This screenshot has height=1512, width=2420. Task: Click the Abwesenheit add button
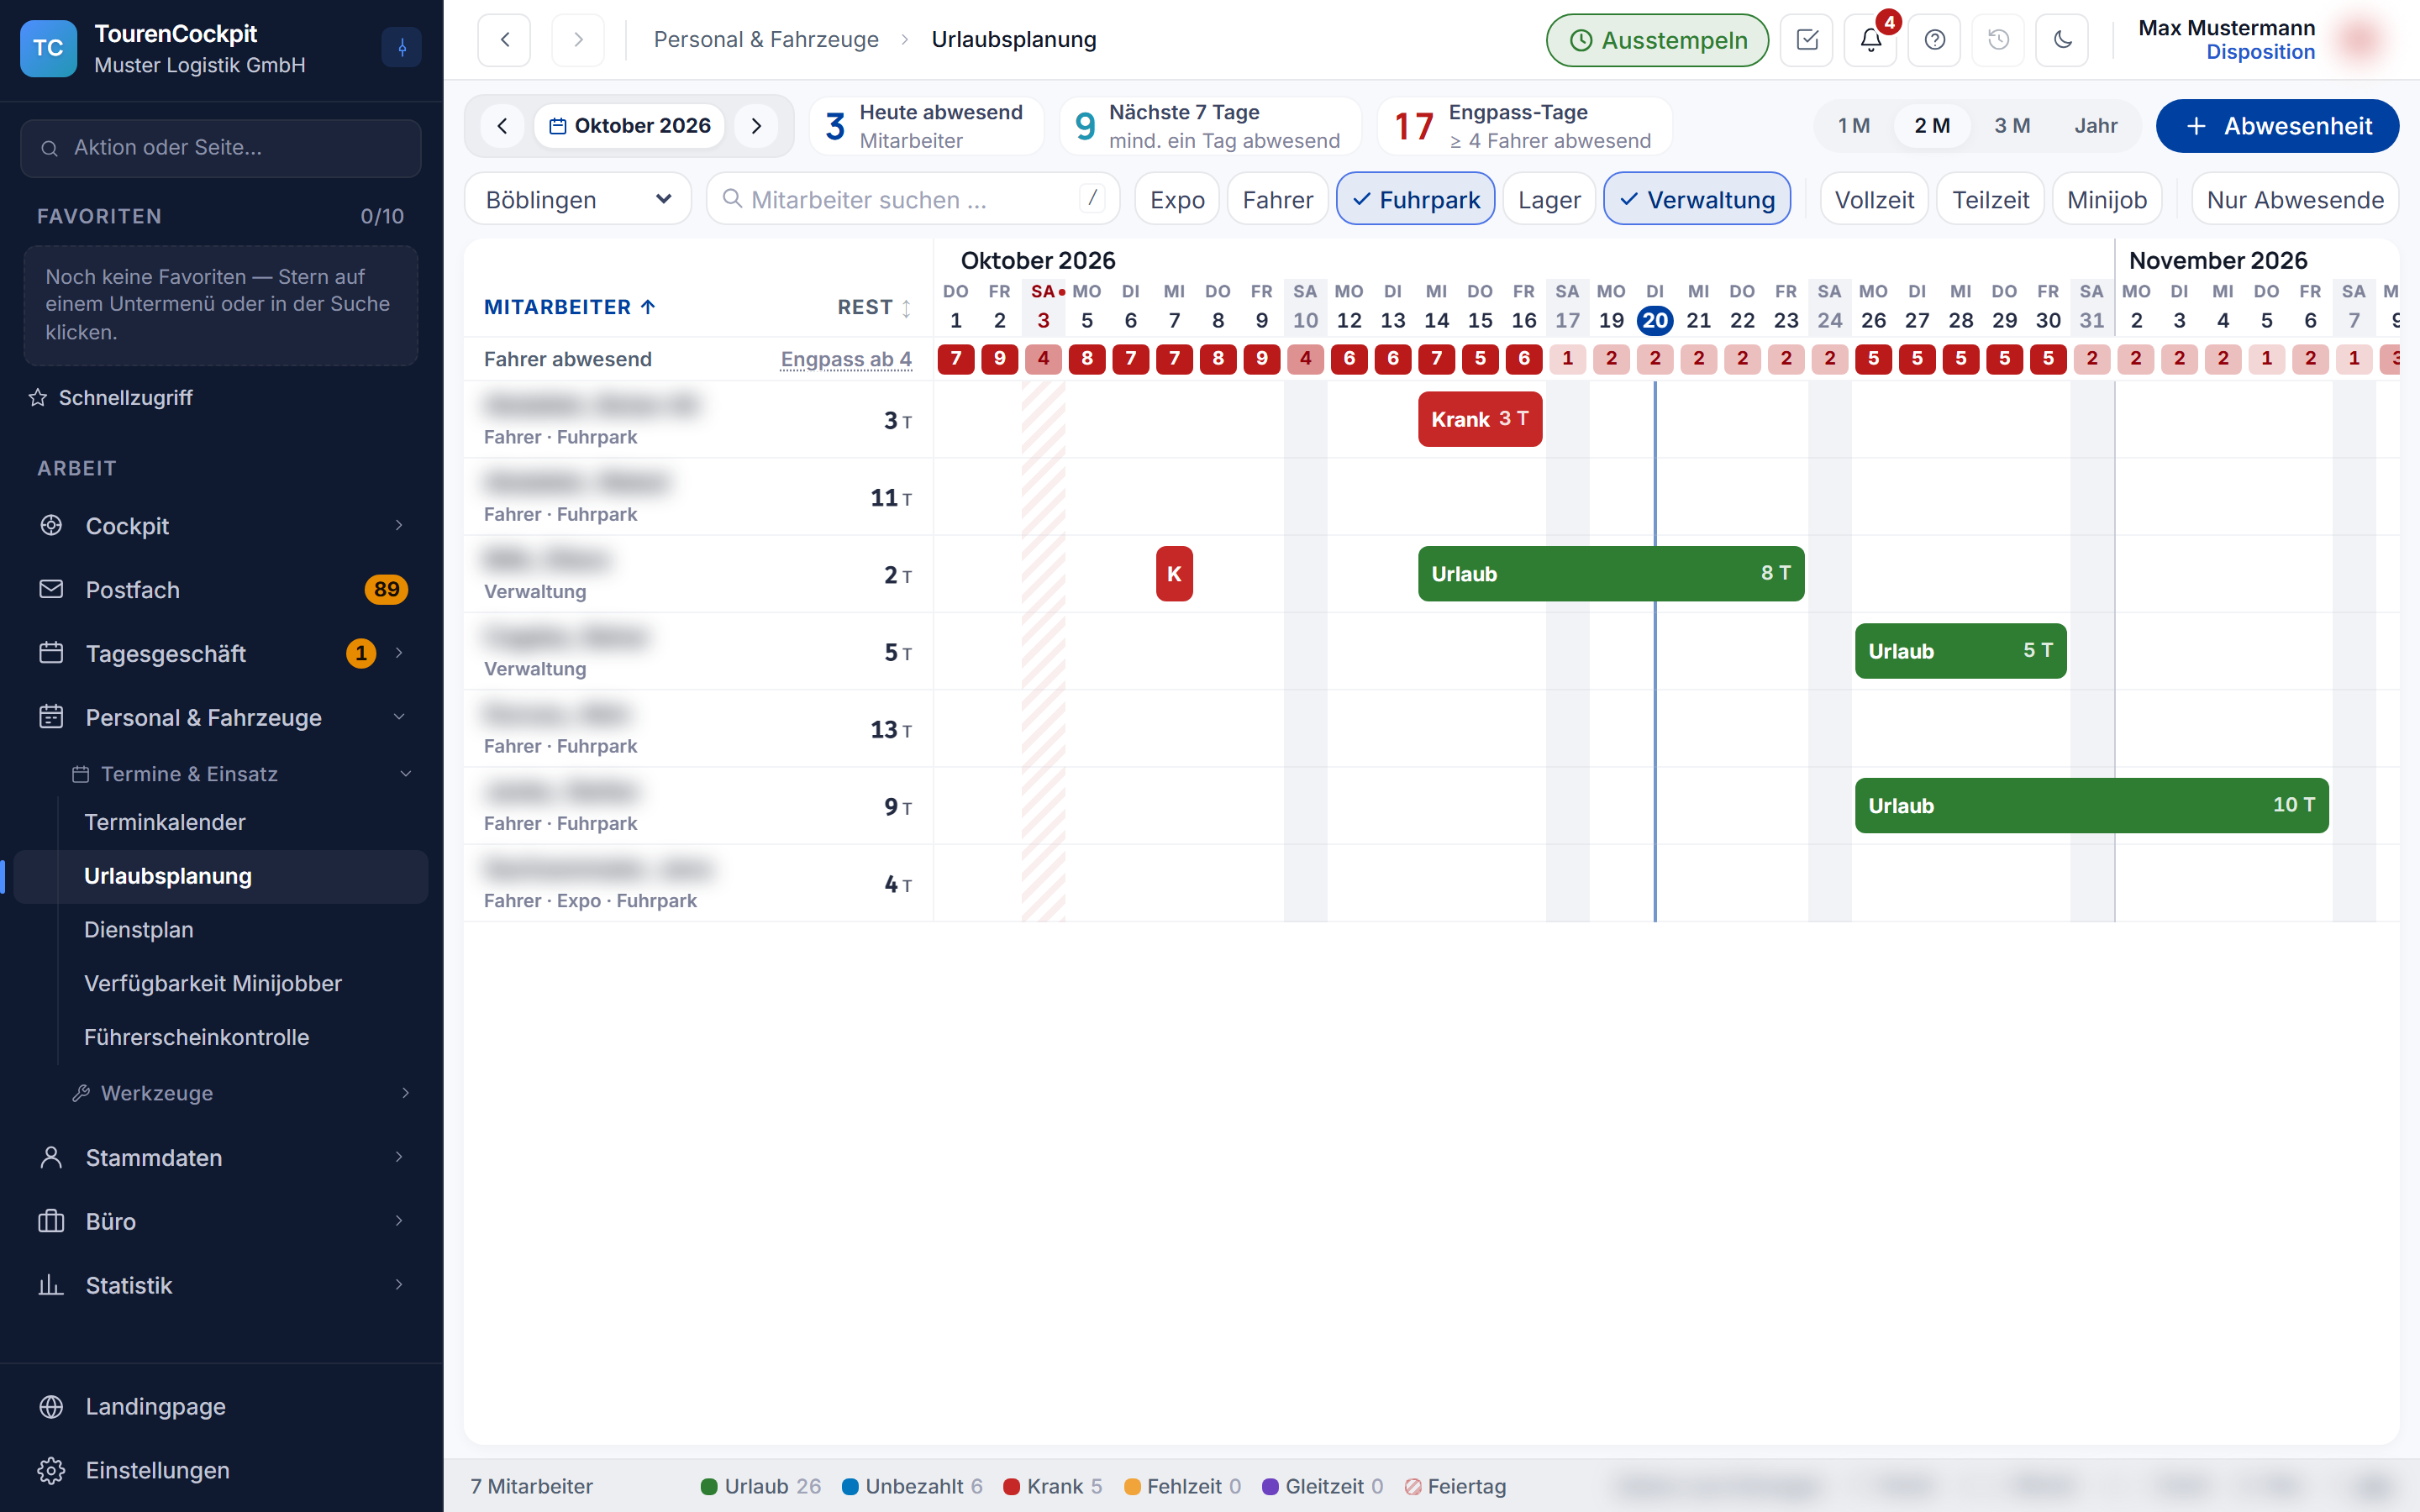[2277, 126]
